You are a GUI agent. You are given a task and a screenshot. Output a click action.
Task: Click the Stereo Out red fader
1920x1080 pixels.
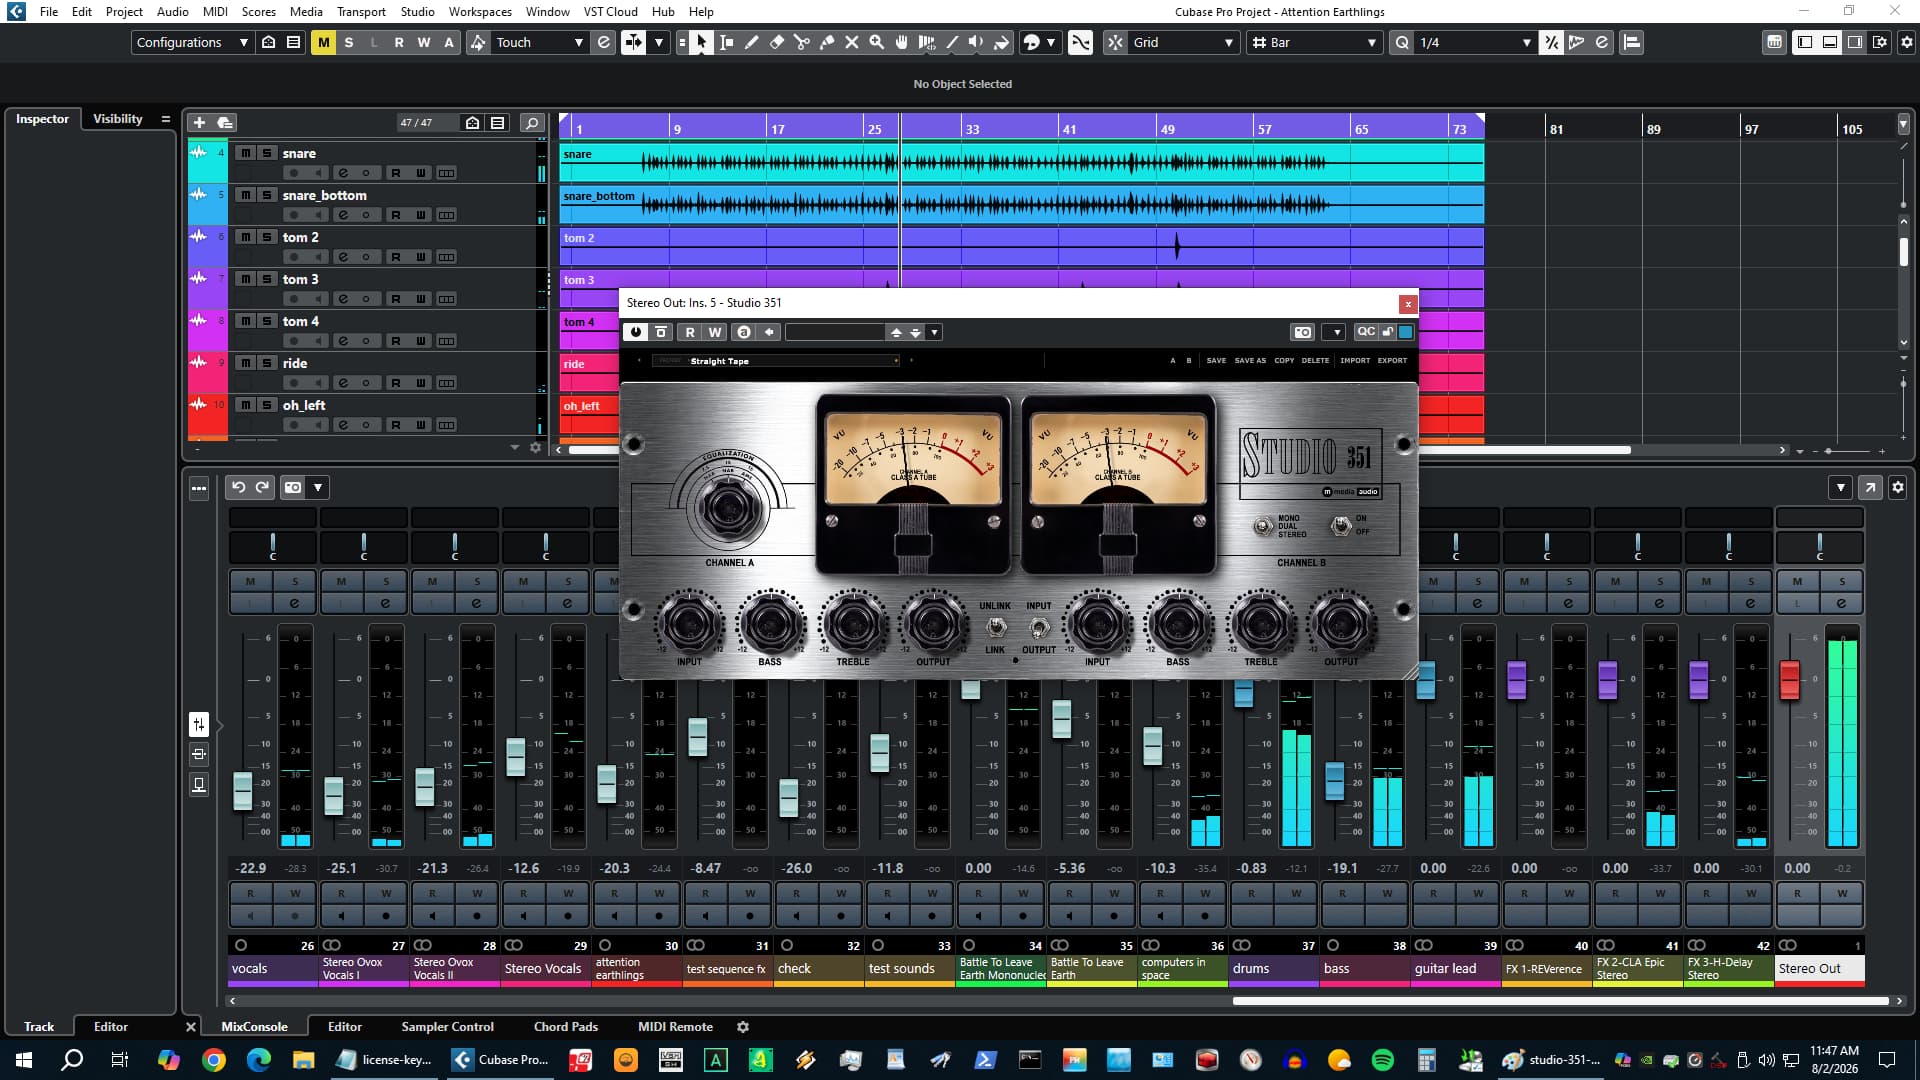[1790, 680]
